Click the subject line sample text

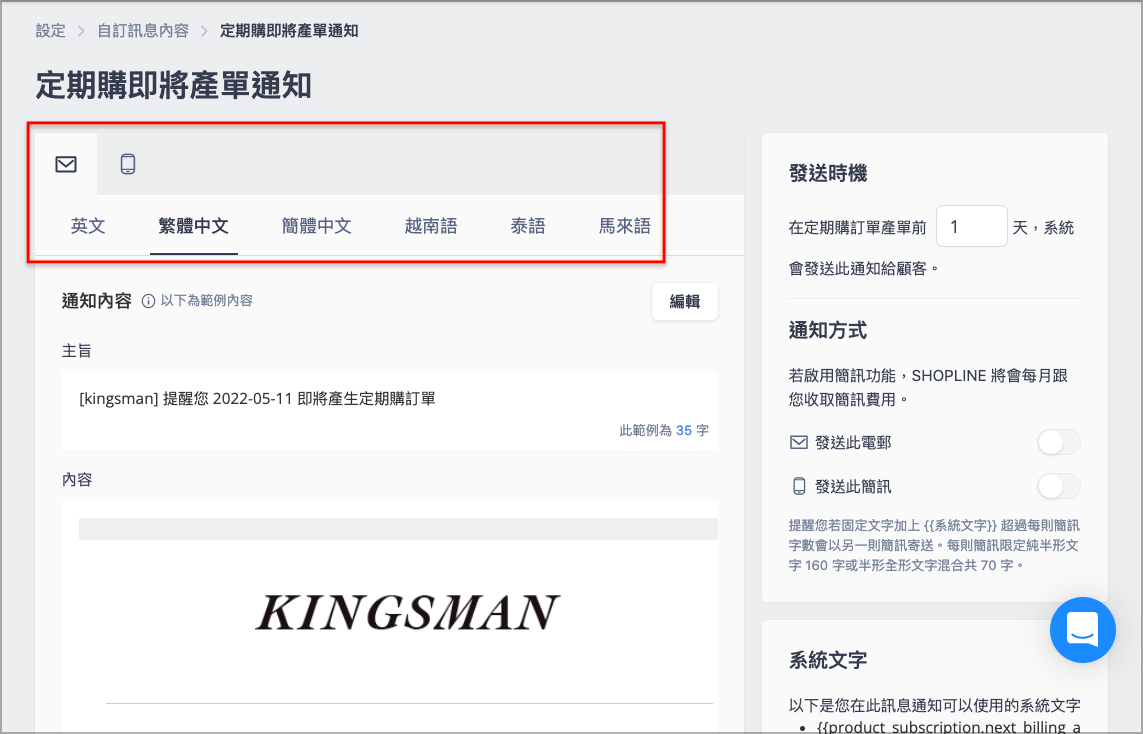(257, 399)
